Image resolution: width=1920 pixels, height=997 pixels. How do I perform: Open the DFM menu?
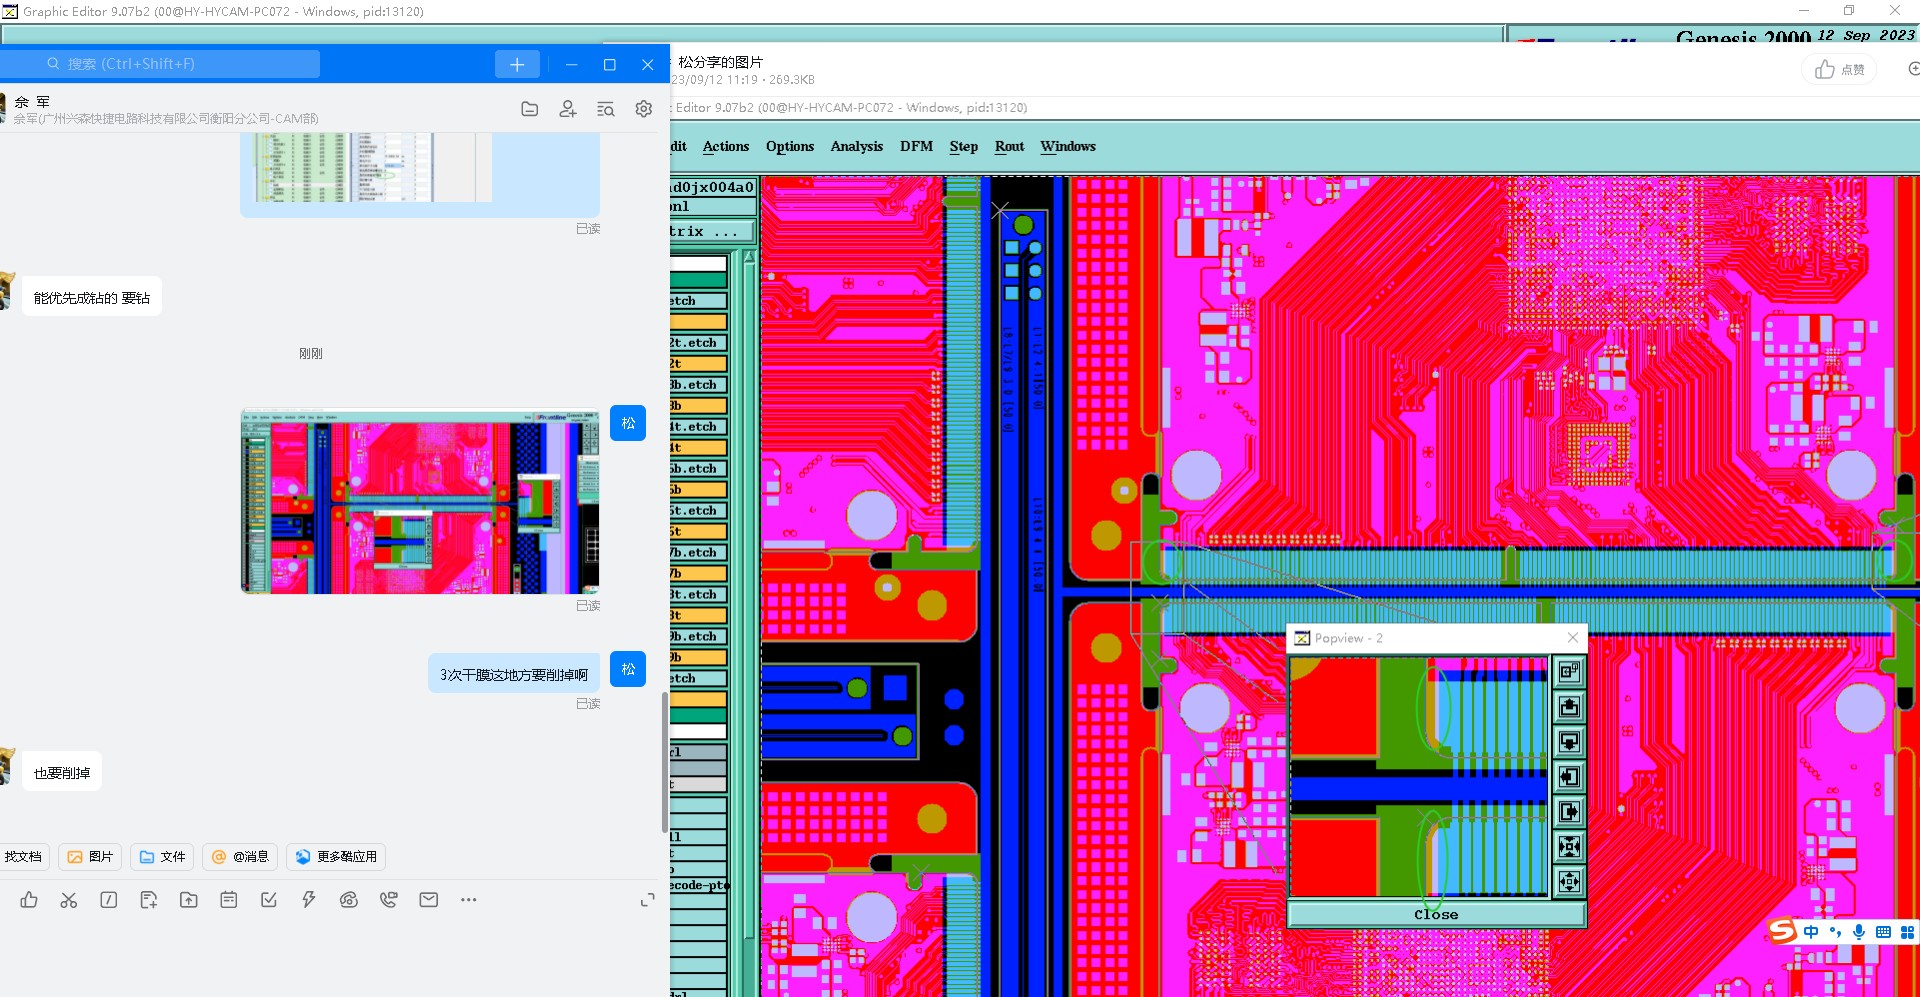(x=916, y=146)
